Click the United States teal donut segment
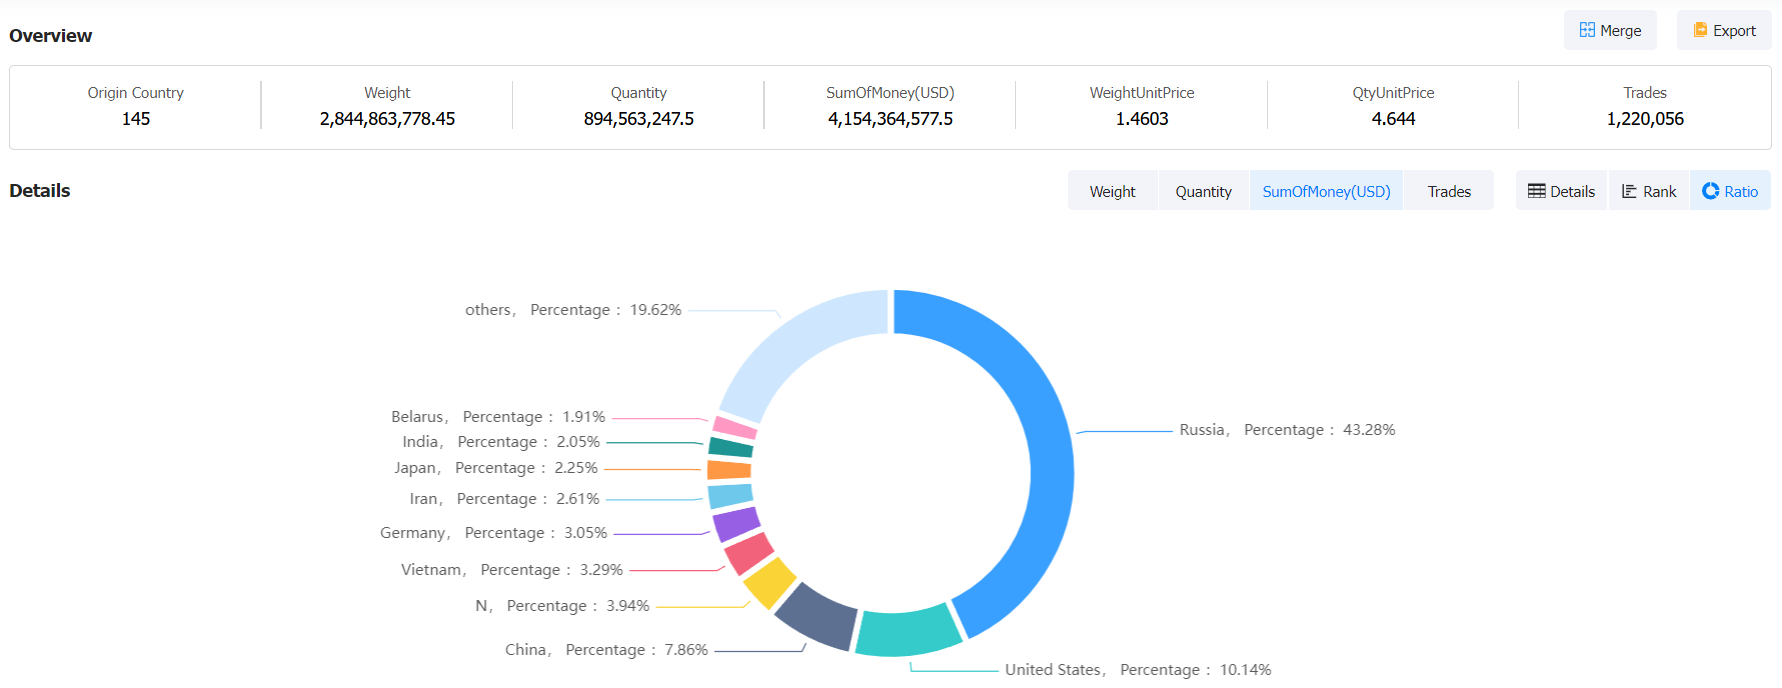The image size is (1782, 688). click(907, 632)
